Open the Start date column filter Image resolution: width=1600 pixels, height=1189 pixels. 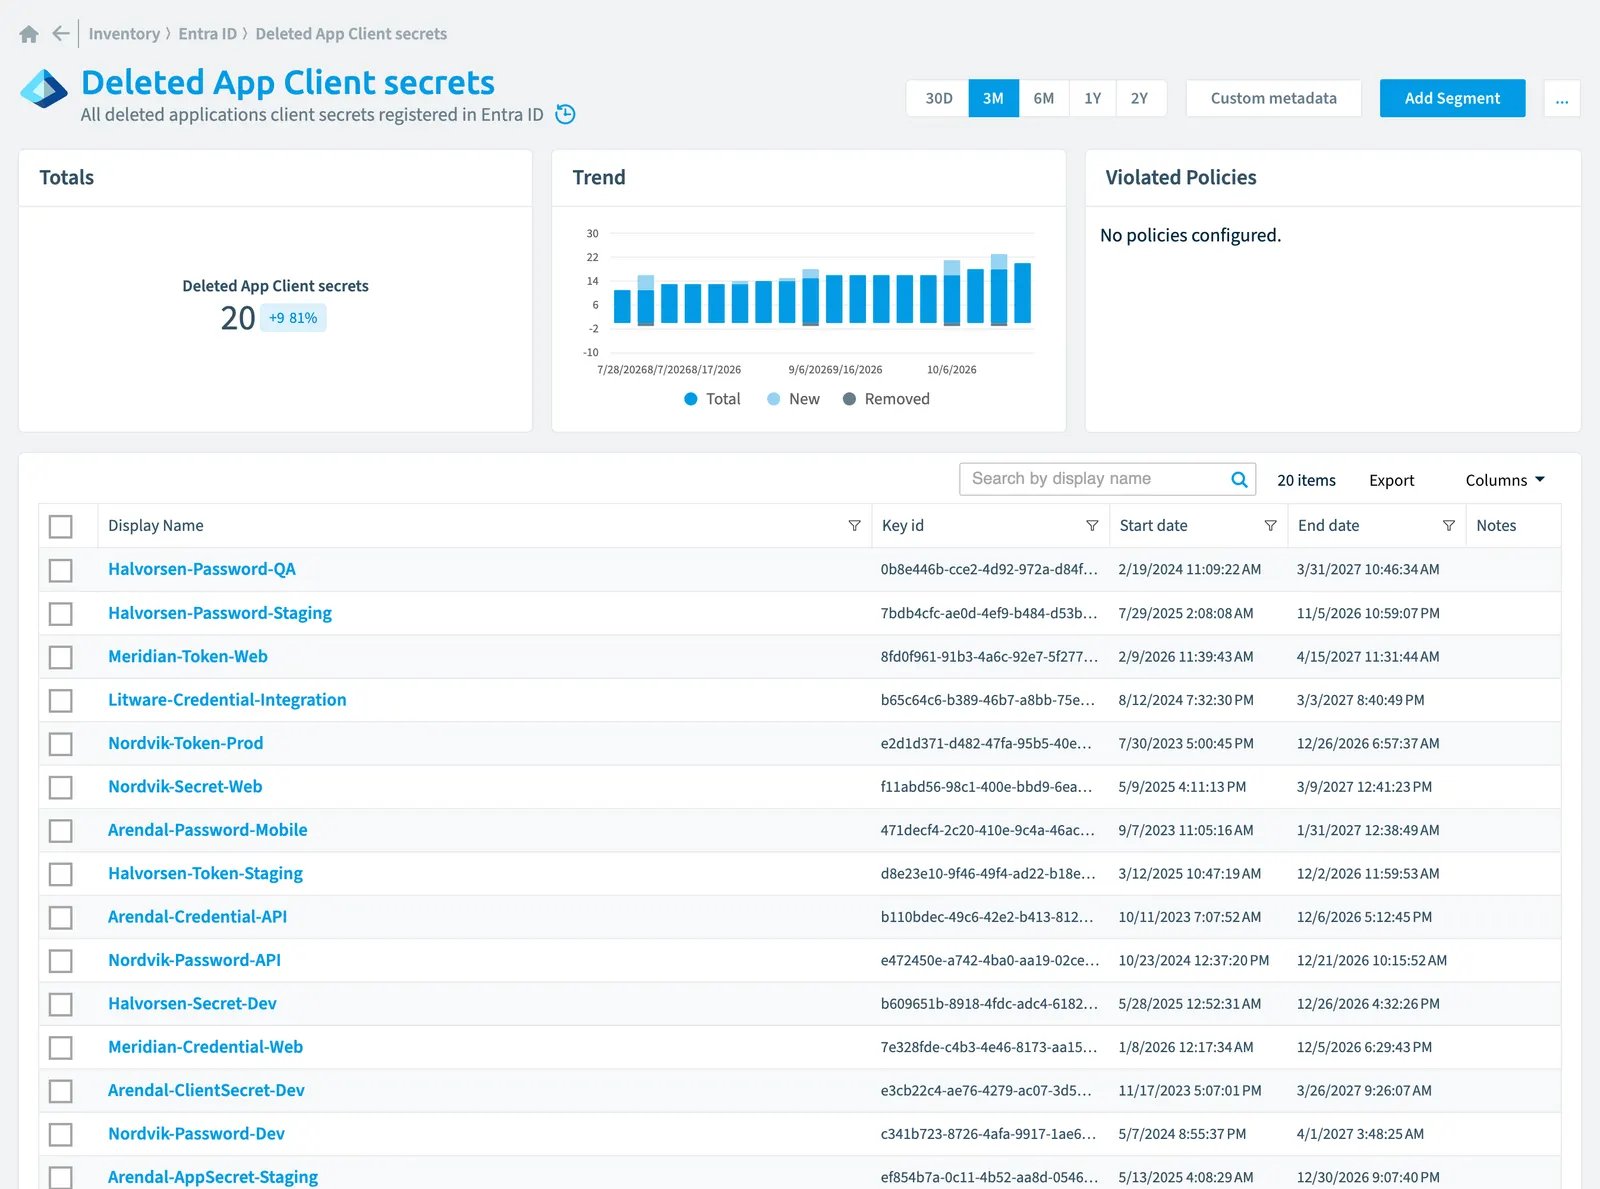tap(1270, 526)
